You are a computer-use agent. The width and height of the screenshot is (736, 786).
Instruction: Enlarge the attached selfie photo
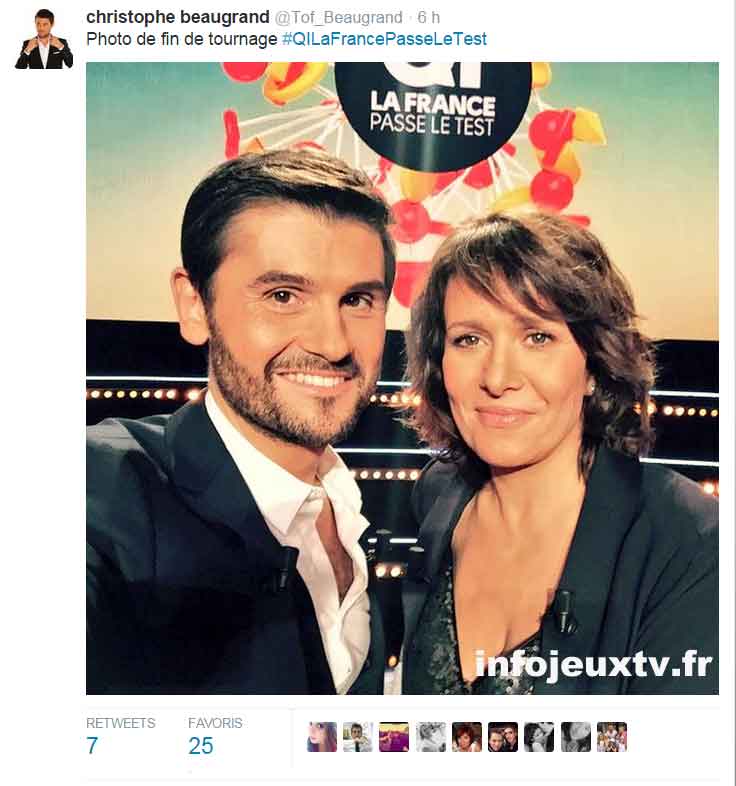pos(402,378)
